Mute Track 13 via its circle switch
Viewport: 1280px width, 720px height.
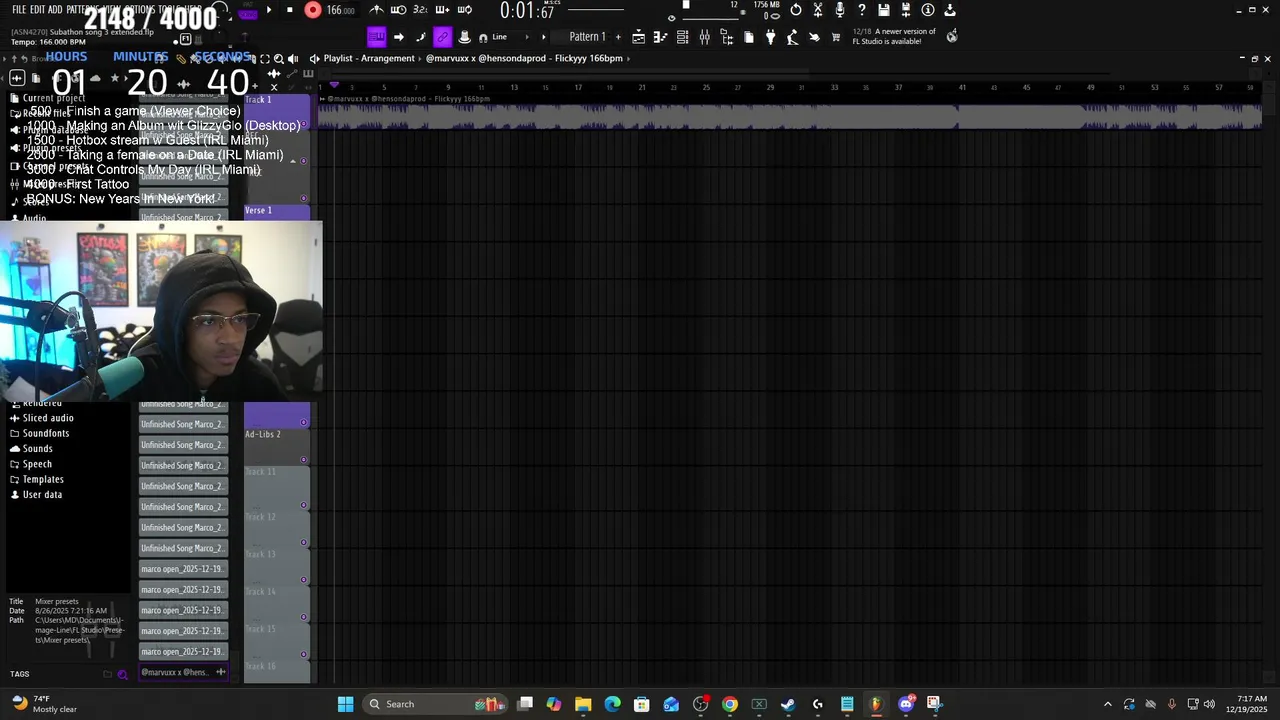[304, 580]
